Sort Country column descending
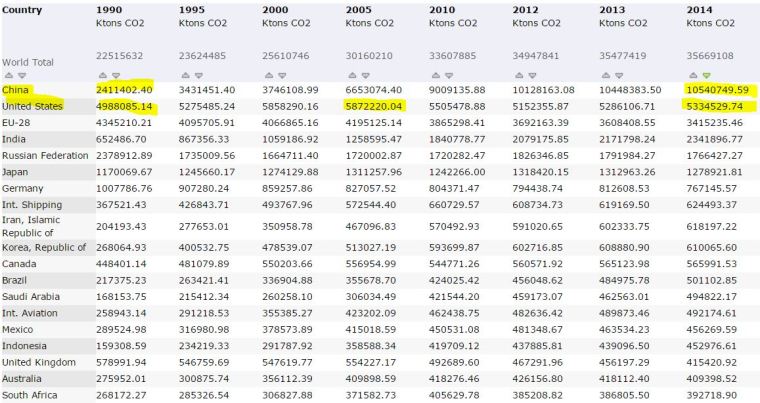Screen dimensions: 760x403 click(22, 75)
